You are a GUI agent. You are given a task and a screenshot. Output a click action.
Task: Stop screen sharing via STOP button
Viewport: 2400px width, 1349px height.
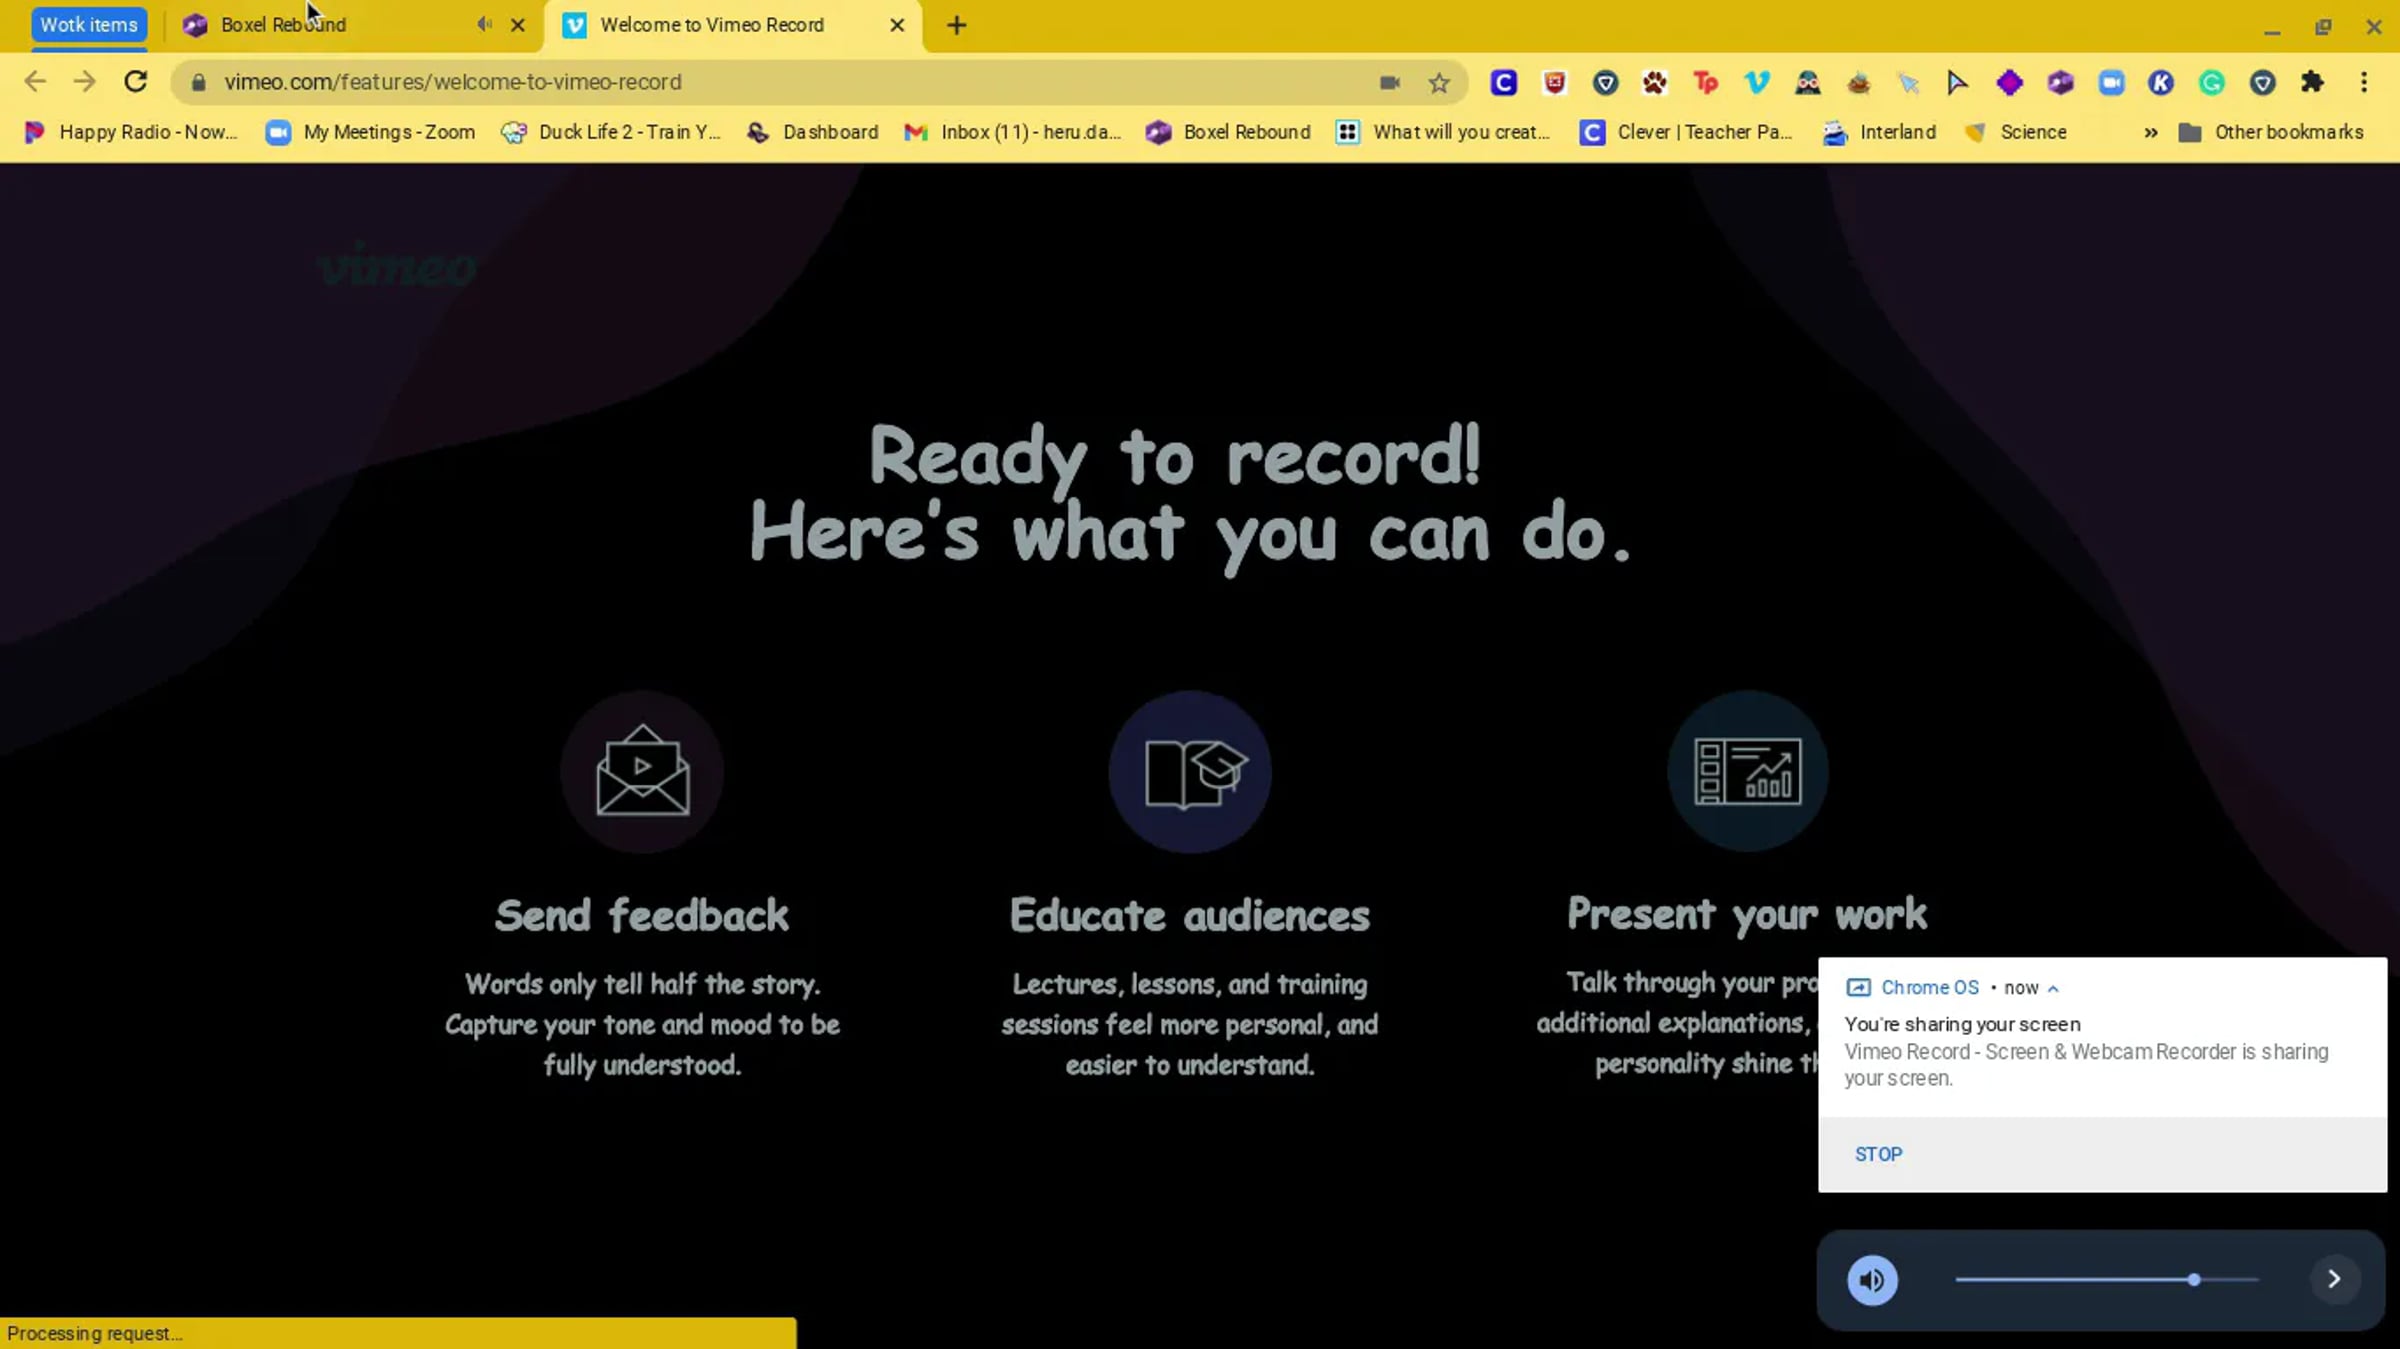coord(1878,1154)
